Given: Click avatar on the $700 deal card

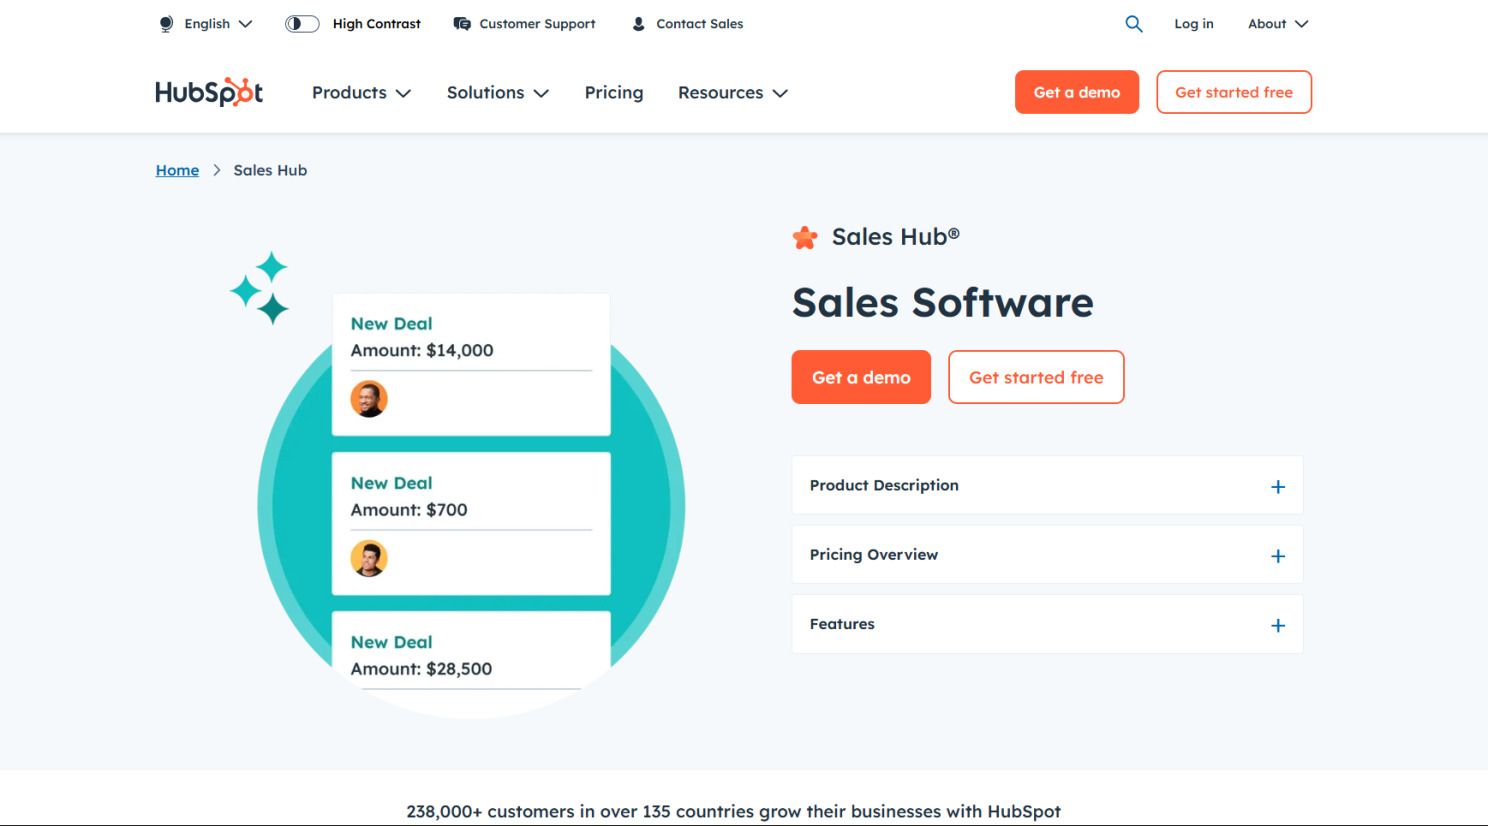Looking at the screenshot, I should click(369, 558).
